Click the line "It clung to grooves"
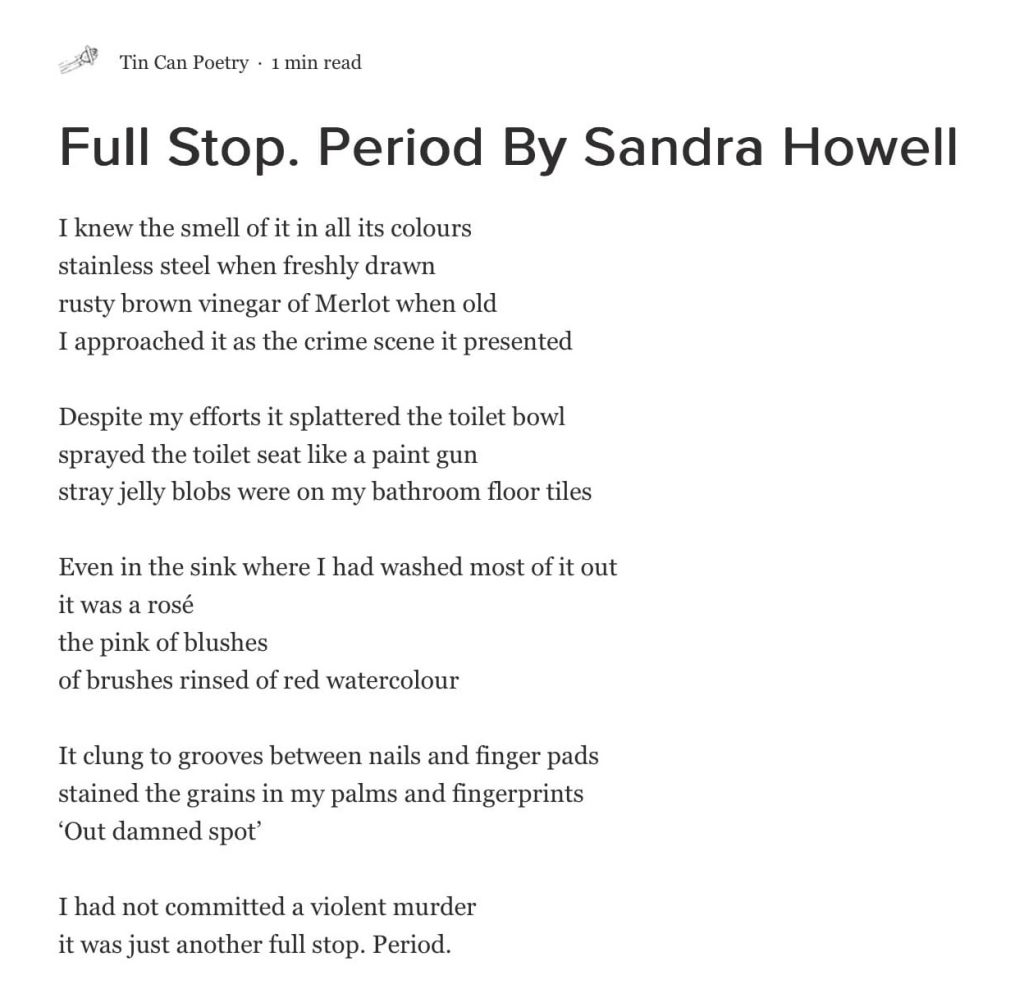Image resolution: width=1024 pixels, height=989 pixels. (328, 756)
